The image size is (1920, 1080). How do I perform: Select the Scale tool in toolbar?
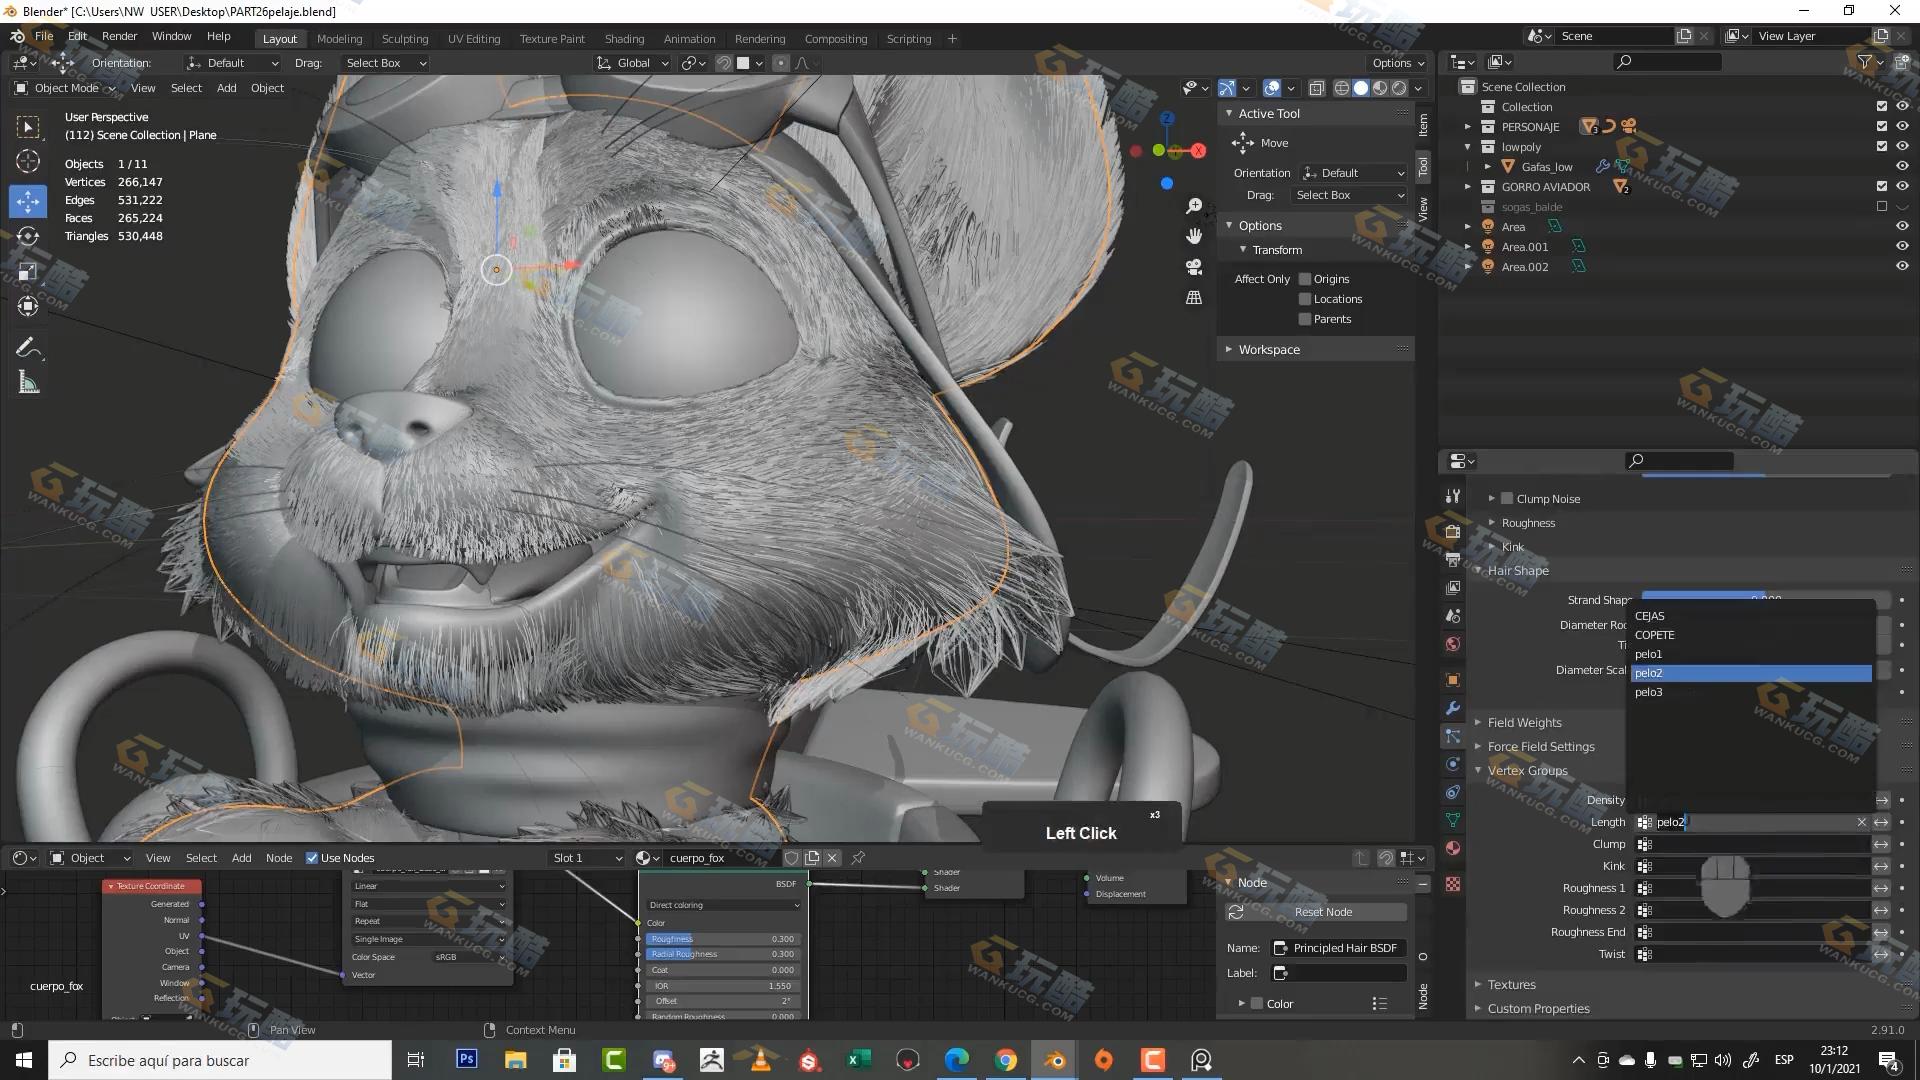[x=28, y=272]
